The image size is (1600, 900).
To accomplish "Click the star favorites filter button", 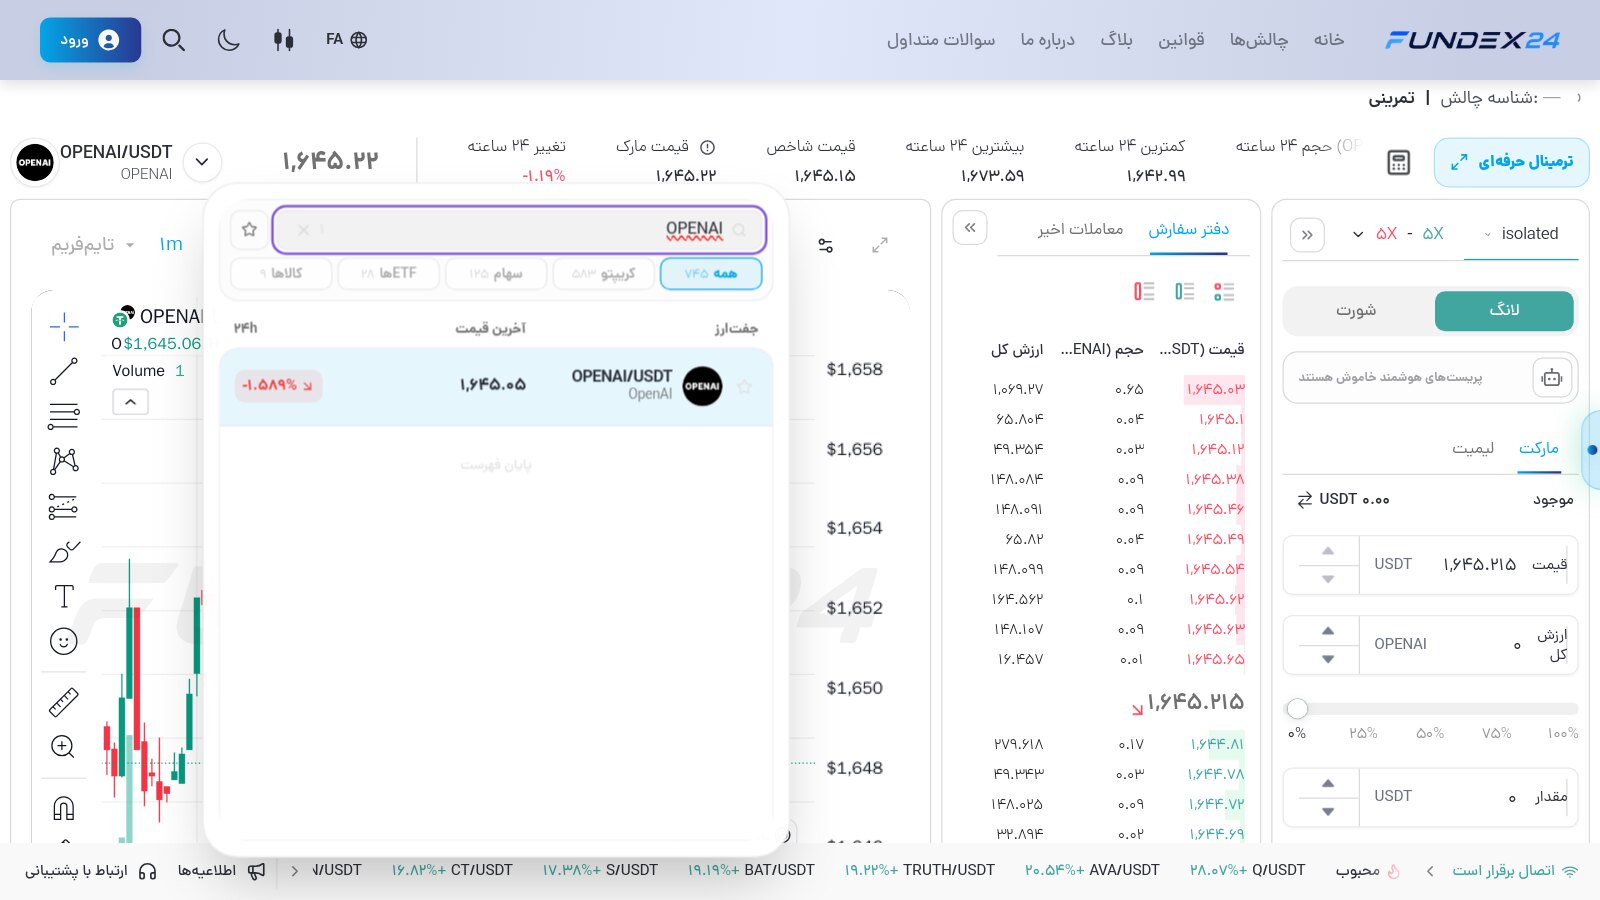I will [249, 230].
